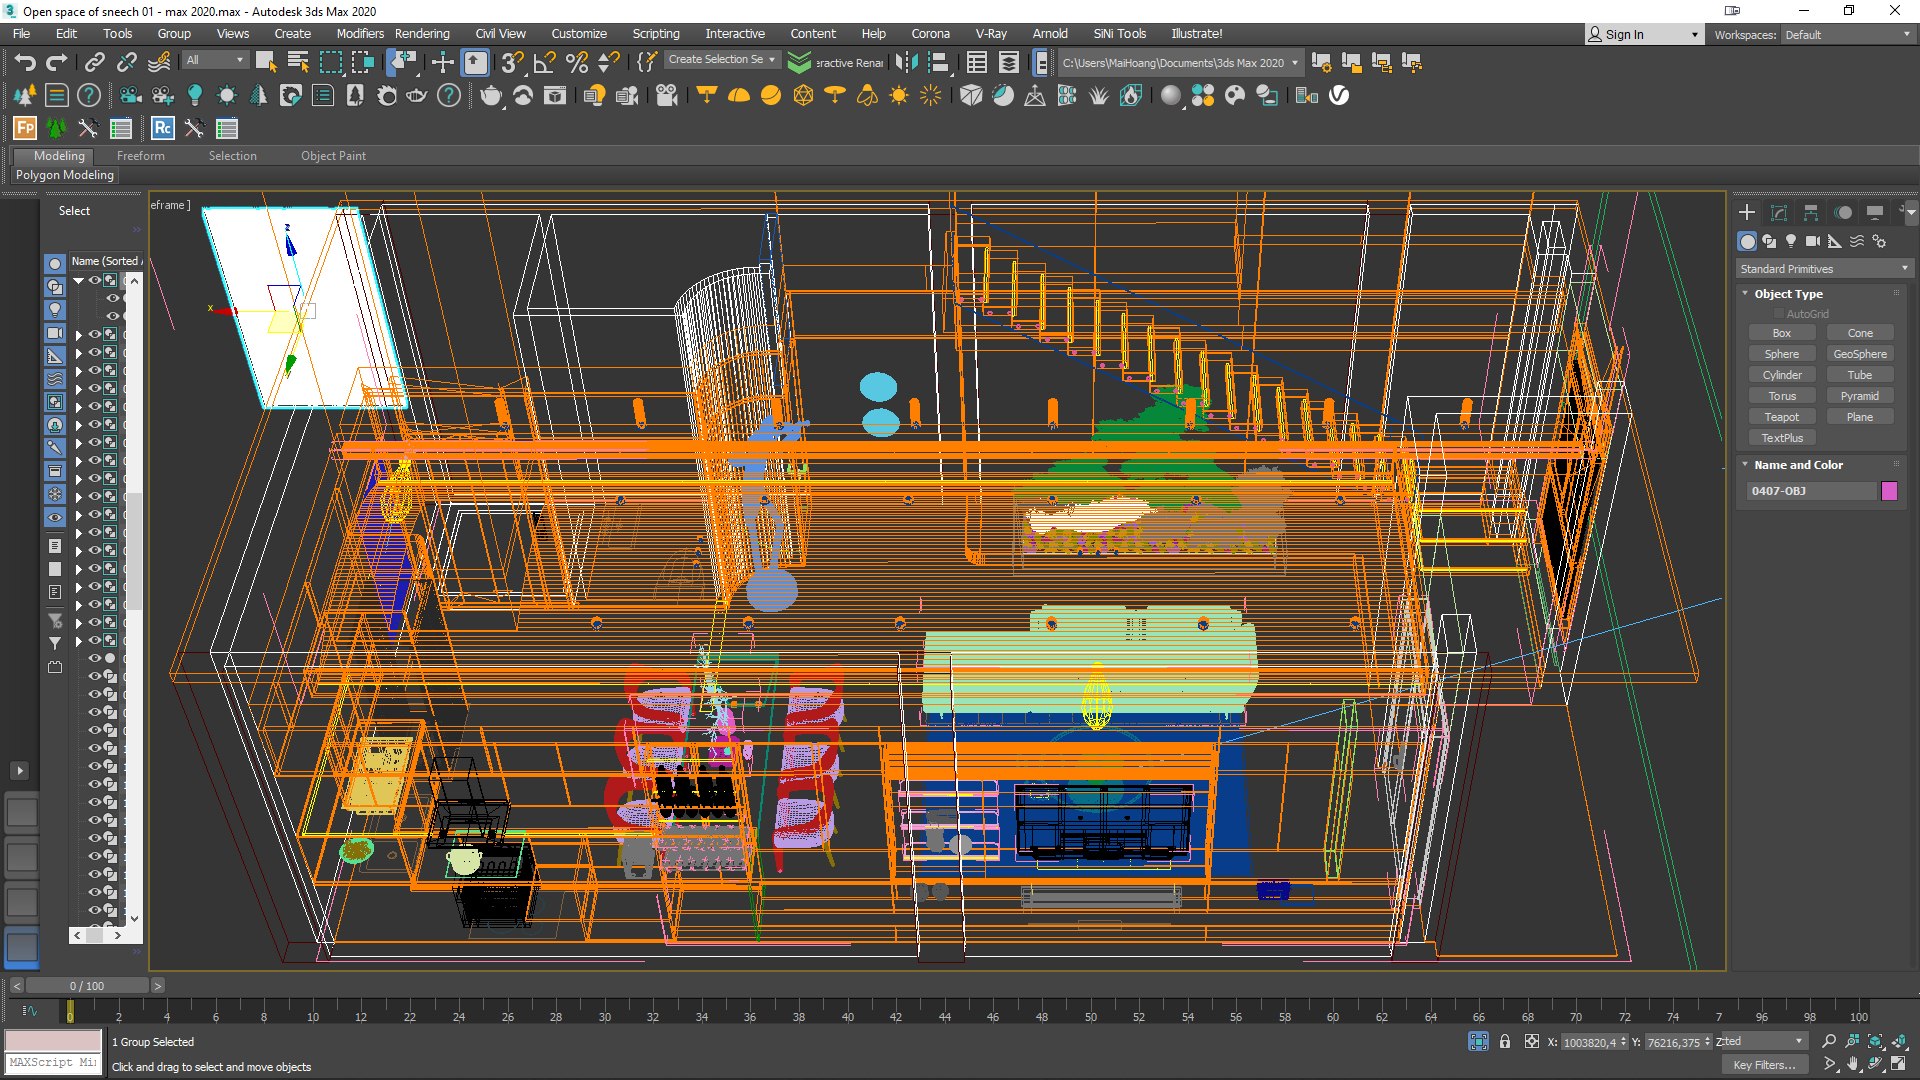Click the Mirror tool icon

pos(907,63)
